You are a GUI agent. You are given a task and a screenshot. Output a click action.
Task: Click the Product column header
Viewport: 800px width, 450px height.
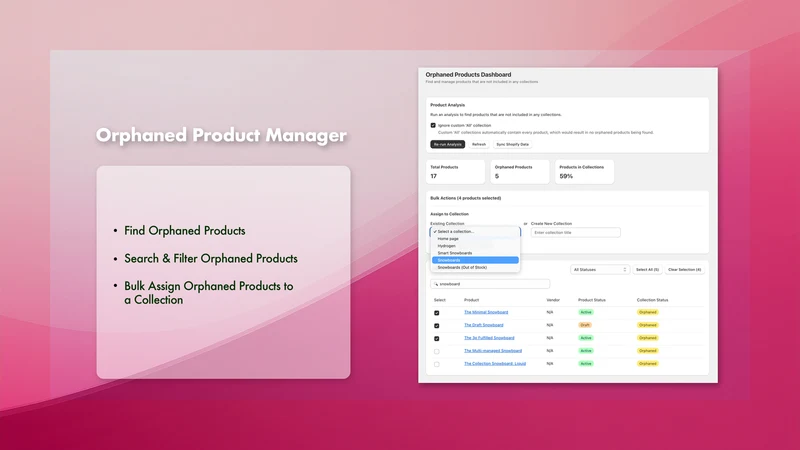click(471, 300)
